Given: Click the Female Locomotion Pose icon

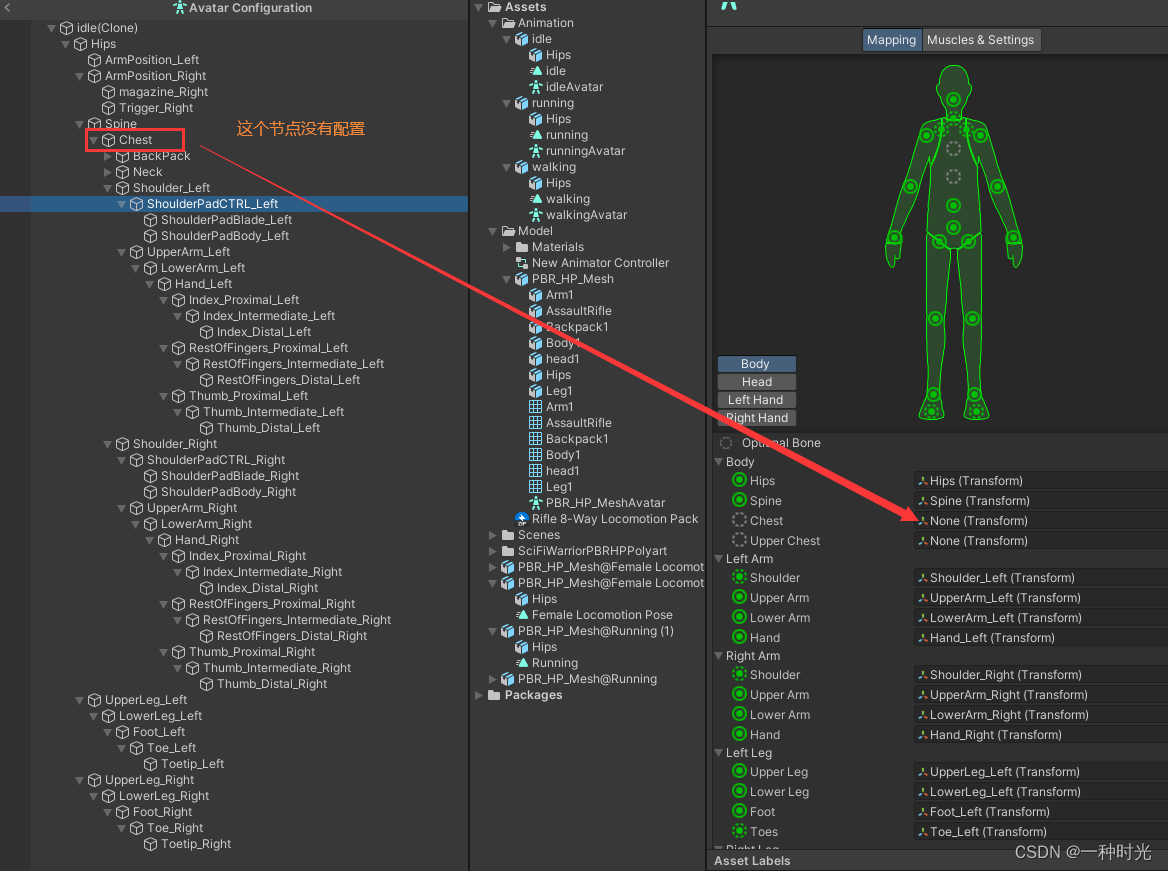Looking at the screenshot, I should pyautogui.click(x=524, y=615).
